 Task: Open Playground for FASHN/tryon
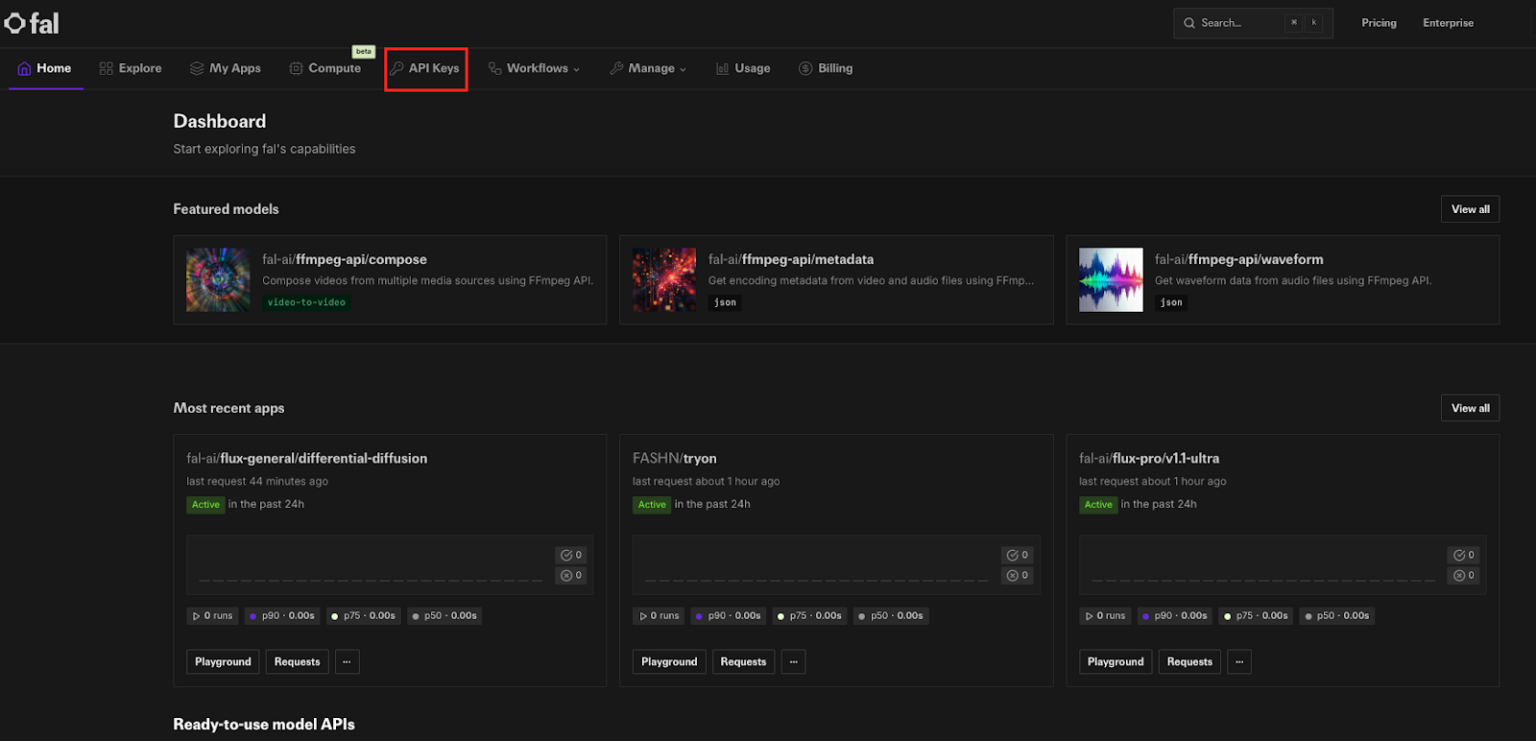click(669, 662)
